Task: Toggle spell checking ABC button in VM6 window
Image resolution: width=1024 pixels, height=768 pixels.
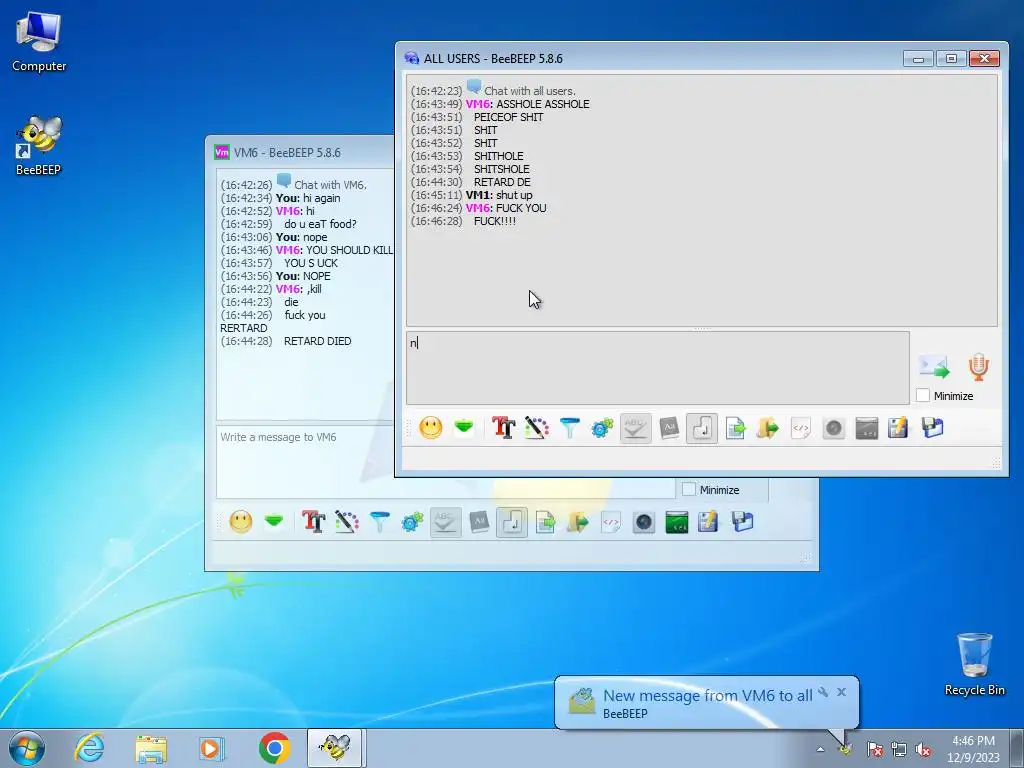Action: [445, 522]
